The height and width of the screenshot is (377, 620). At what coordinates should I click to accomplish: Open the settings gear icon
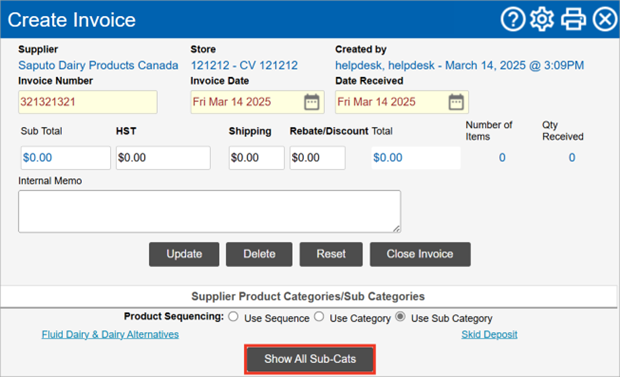tap(542, 19)
